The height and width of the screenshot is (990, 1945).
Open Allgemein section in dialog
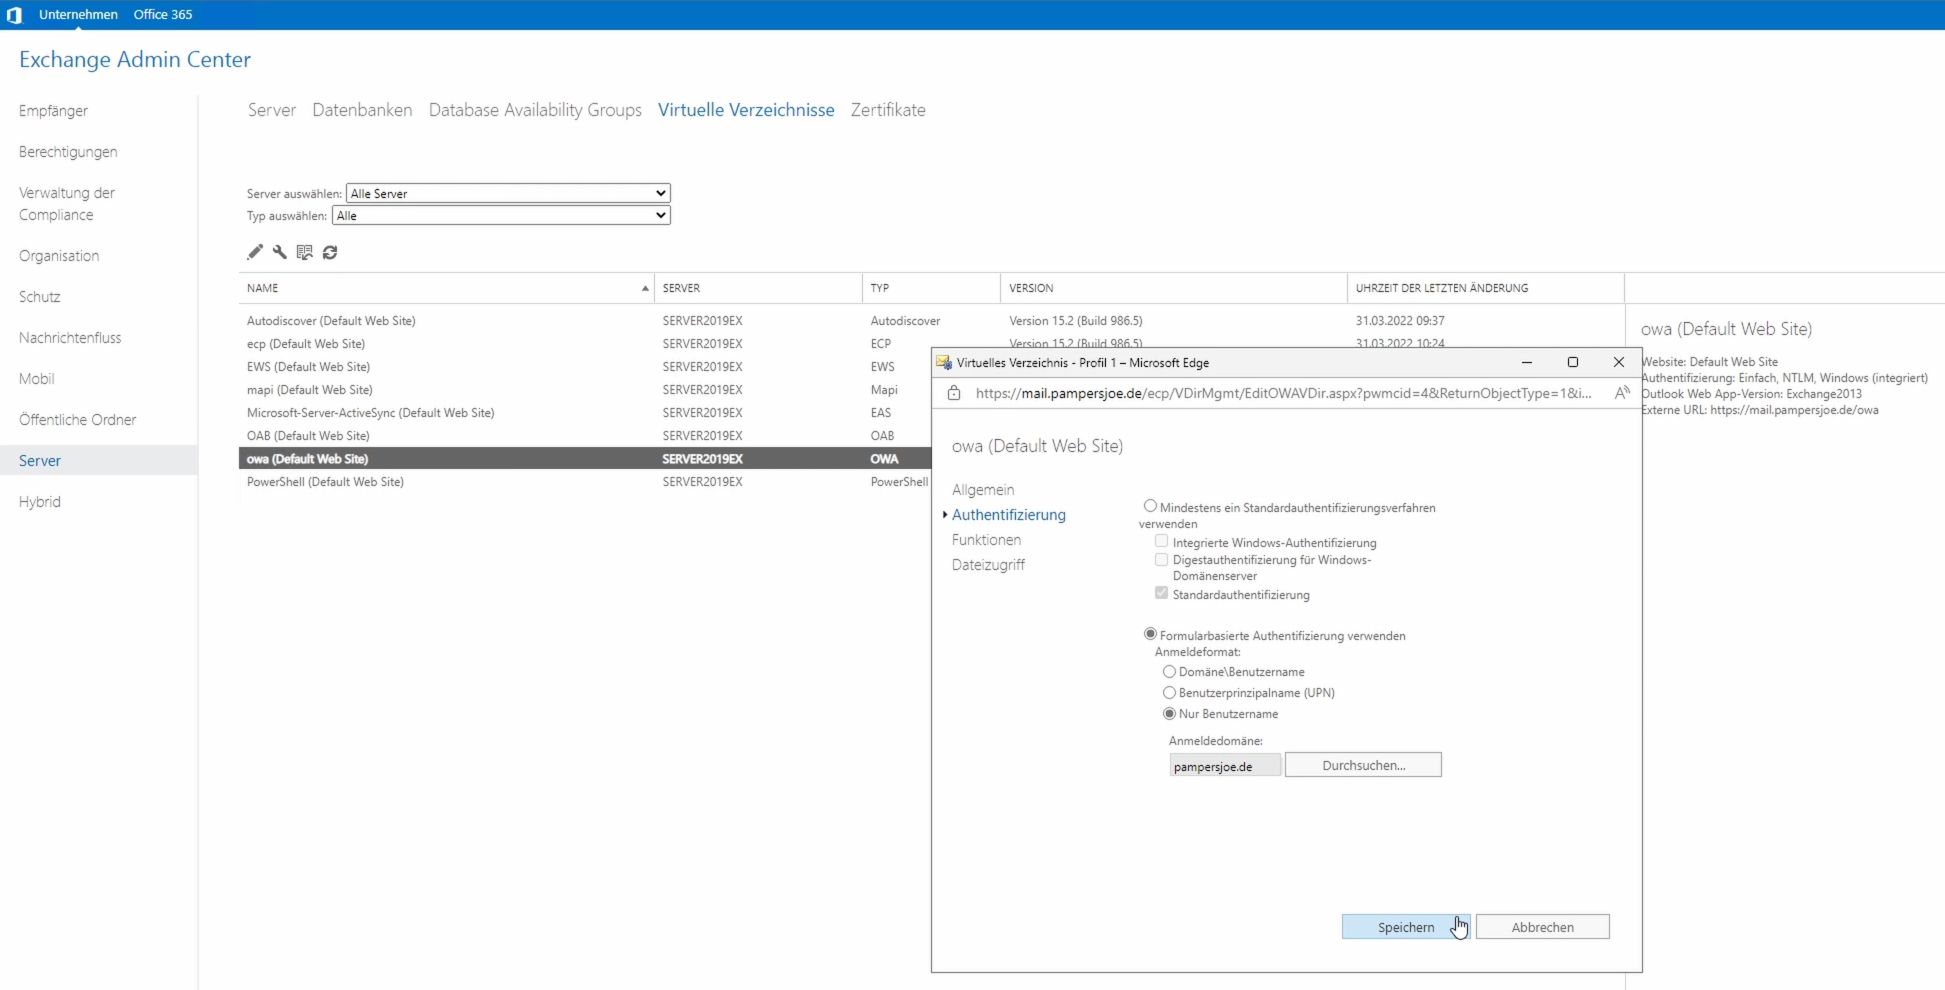[x=983, y=490]
